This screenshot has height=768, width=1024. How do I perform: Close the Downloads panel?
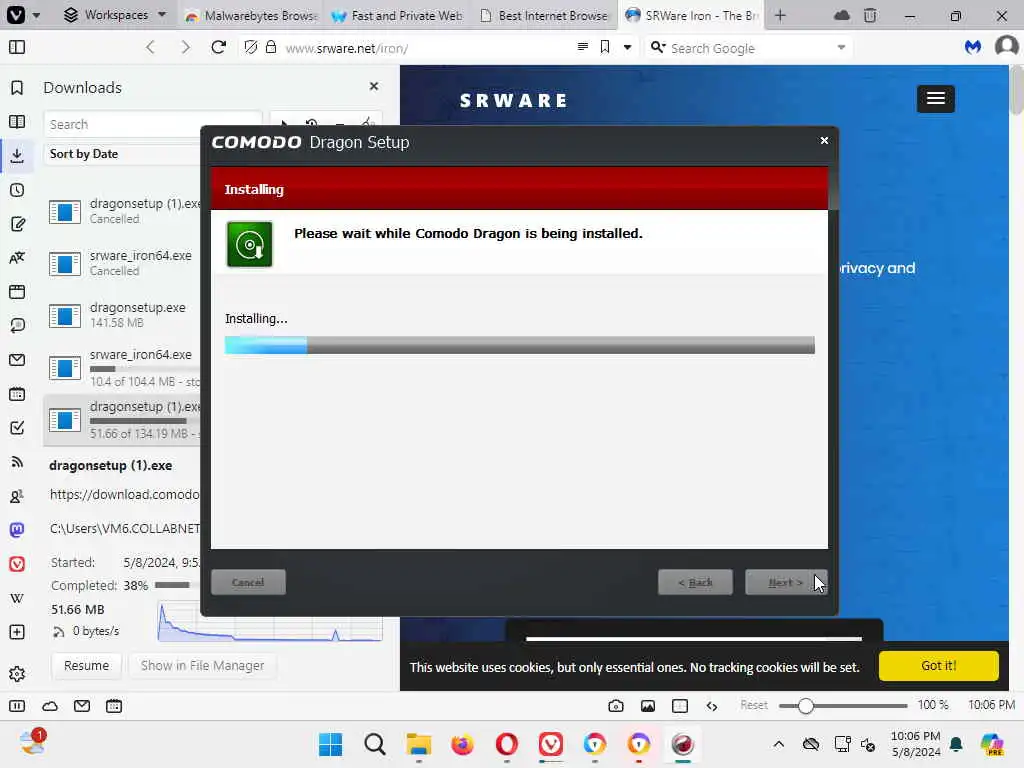click(x=374, y=86)
